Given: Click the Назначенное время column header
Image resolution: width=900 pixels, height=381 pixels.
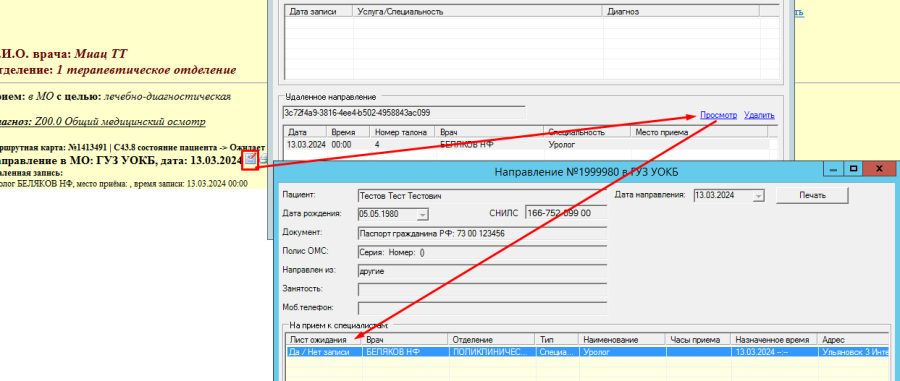Looking at the screenshot, I should point(775,340).
